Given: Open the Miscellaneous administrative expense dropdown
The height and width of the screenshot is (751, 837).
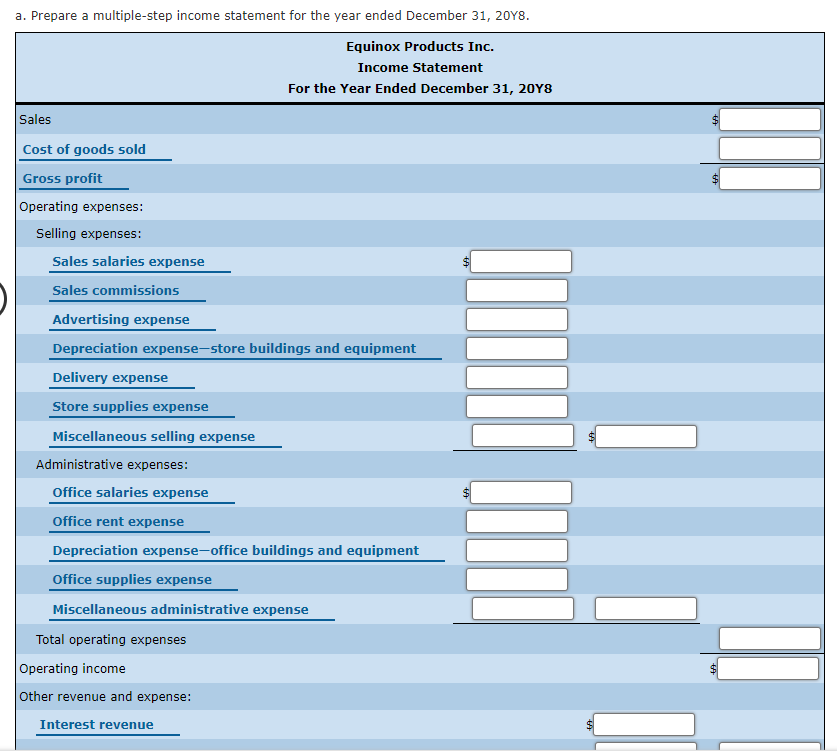Looking at the screenshot, I should (x=192, y=610).
